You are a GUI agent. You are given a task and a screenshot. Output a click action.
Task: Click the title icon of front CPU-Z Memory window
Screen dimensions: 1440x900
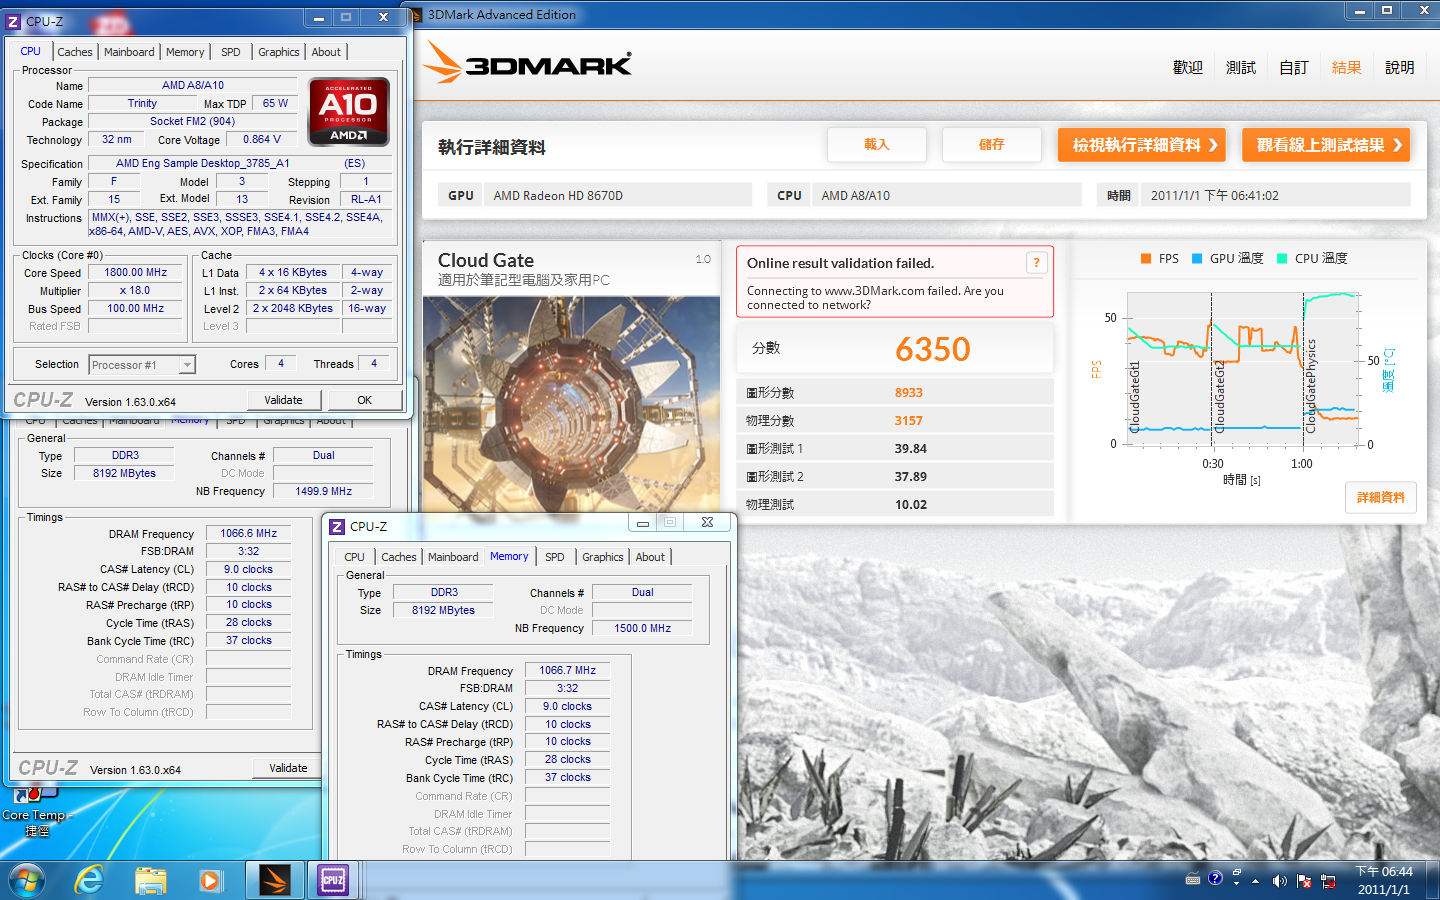coord(337,526)
